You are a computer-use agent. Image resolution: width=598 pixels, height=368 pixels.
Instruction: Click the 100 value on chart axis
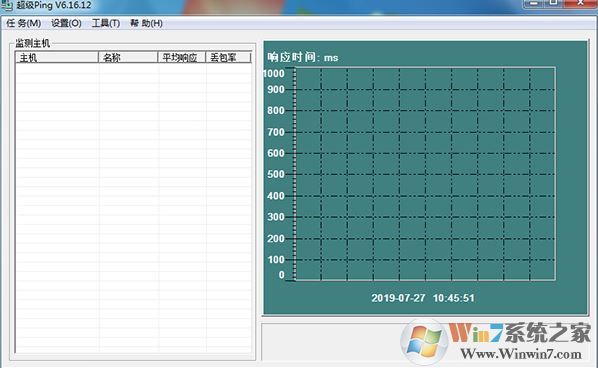[x=276, y=260]
